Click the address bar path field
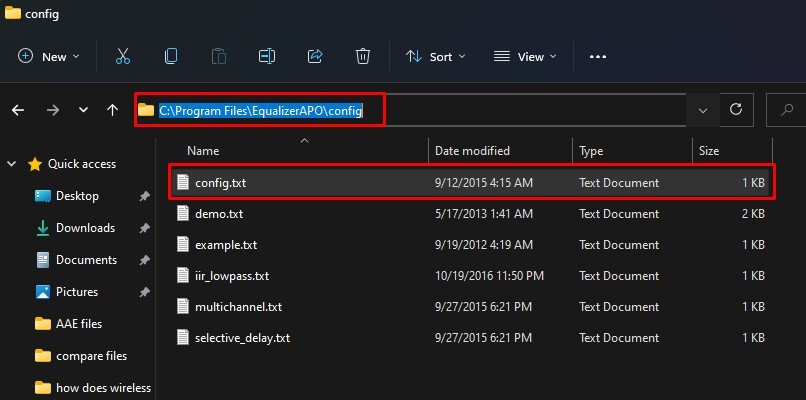 410,110
